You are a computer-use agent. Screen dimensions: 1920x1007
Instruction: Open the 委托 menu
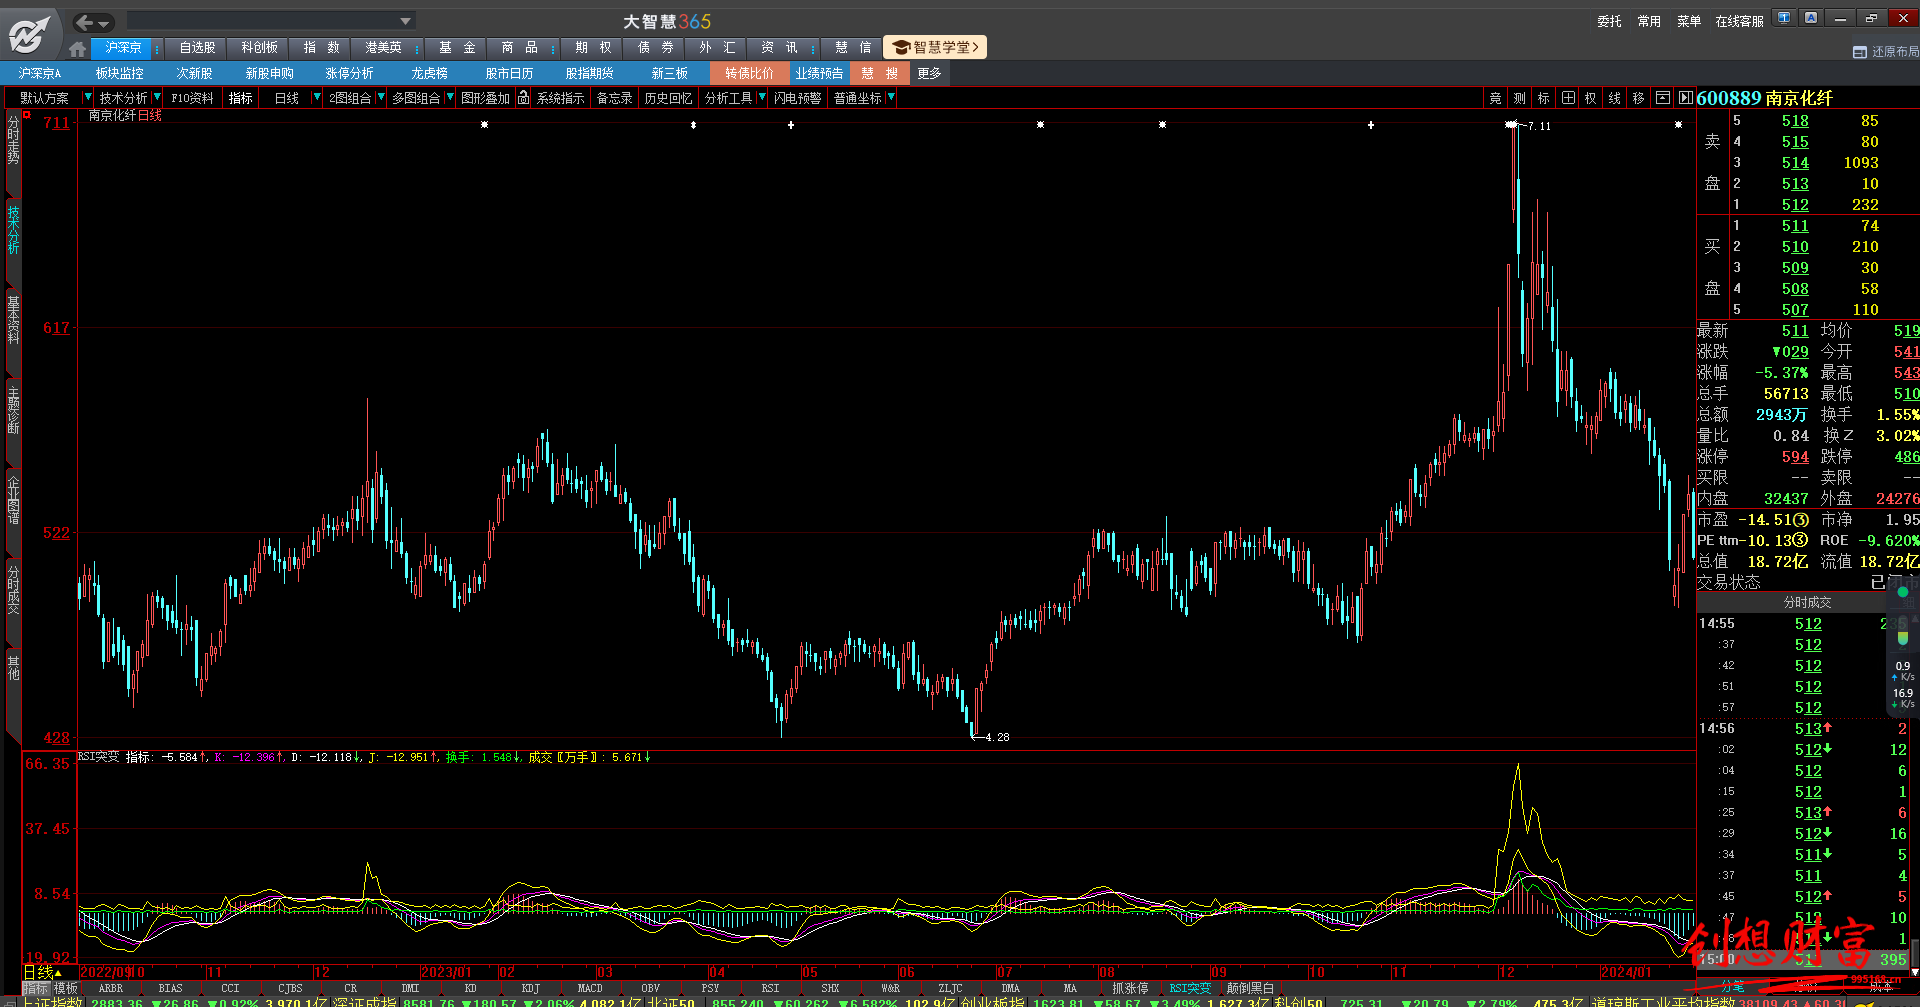(x=1609, y=21)
